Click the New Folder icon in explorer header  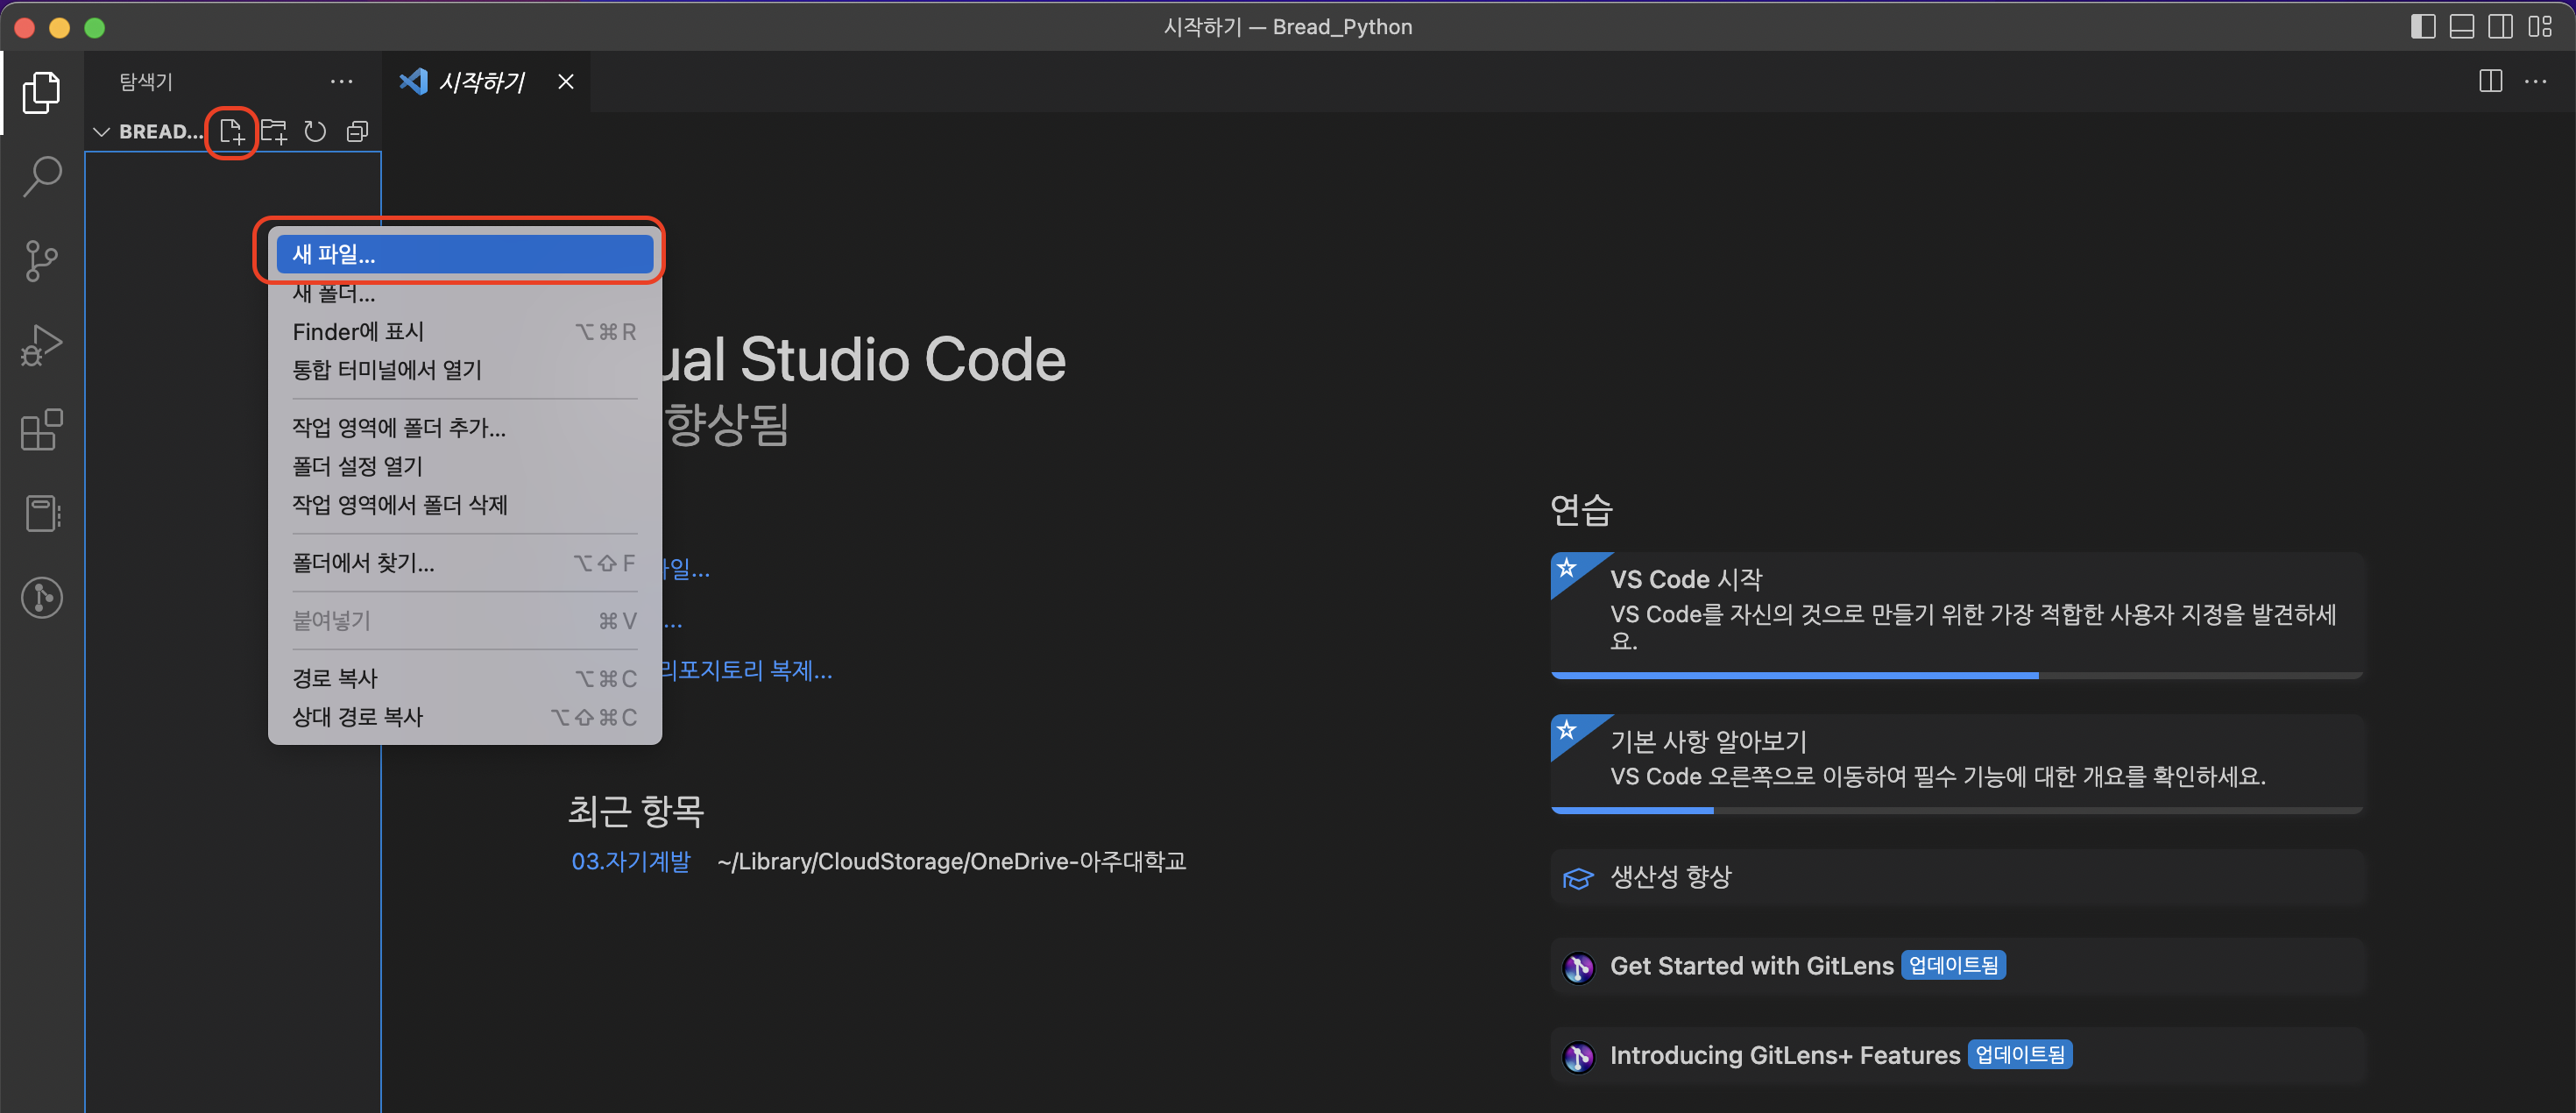(274, 132)
